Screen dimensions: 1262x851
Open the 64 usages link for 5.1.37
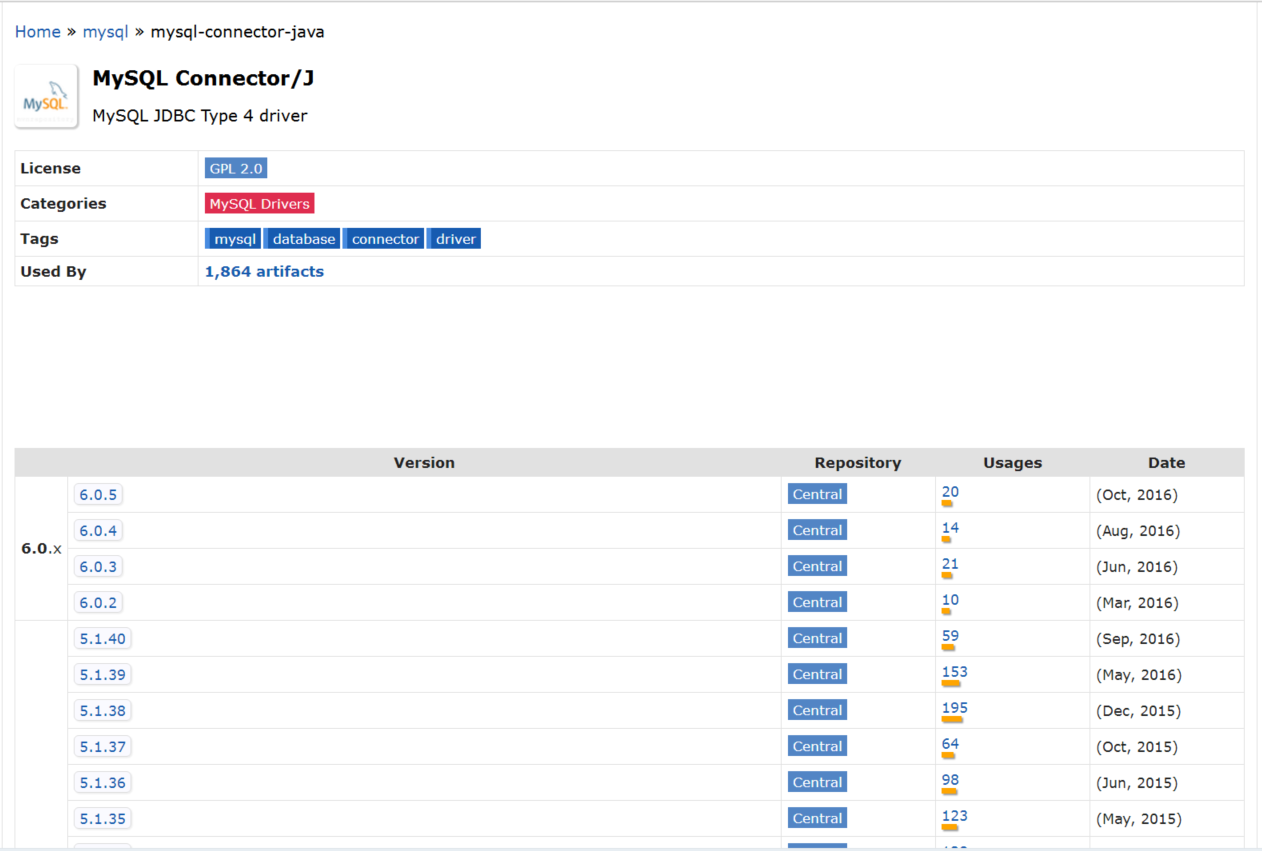point(950,744)
